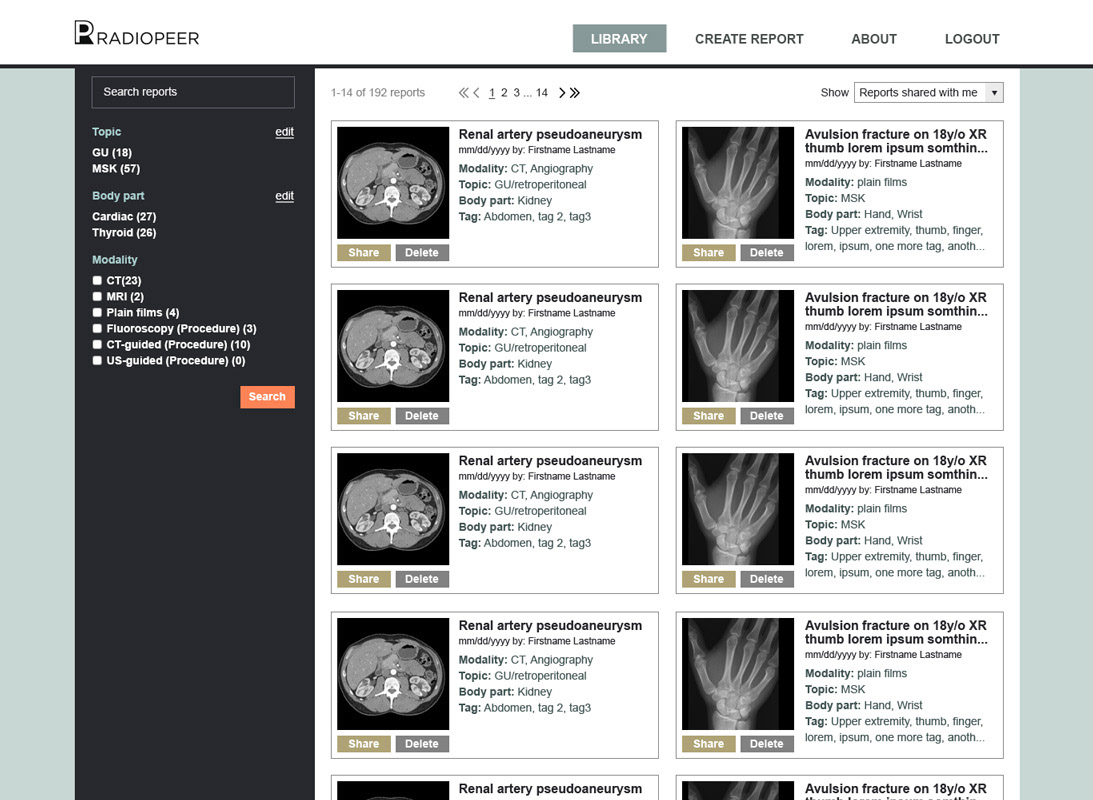The width and height of the screenshot is (1093, 800).
Task: Share the third-row Renal artery pseudoaneurysm report
Action: click(x=364, y=578)
